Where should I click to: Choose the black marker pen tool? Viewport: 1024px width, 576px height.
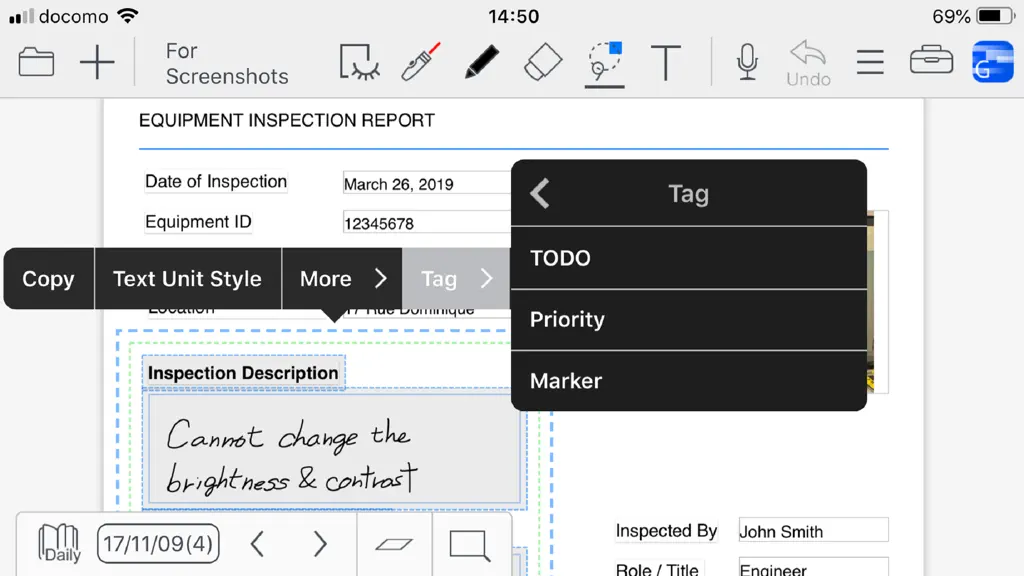pos(482,63)
